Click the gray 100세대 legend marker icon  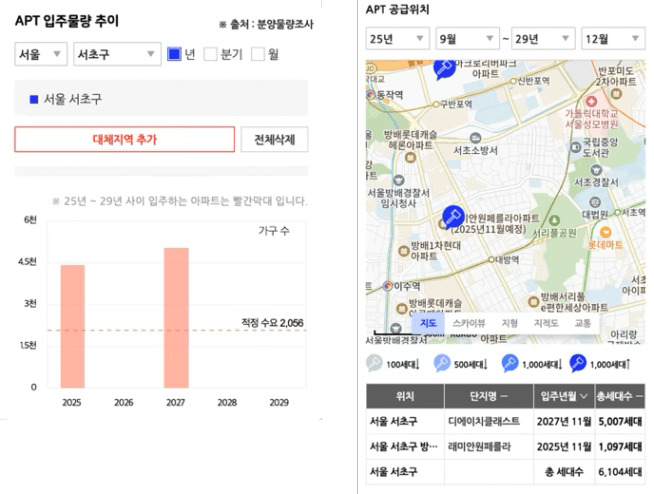coord(374,363)
